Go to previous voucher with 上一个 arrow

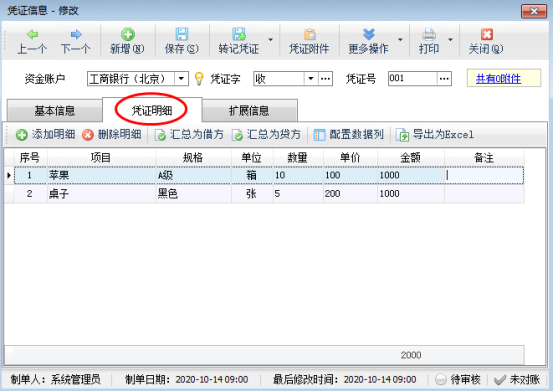pyautogui.click(x=33, y=34)
